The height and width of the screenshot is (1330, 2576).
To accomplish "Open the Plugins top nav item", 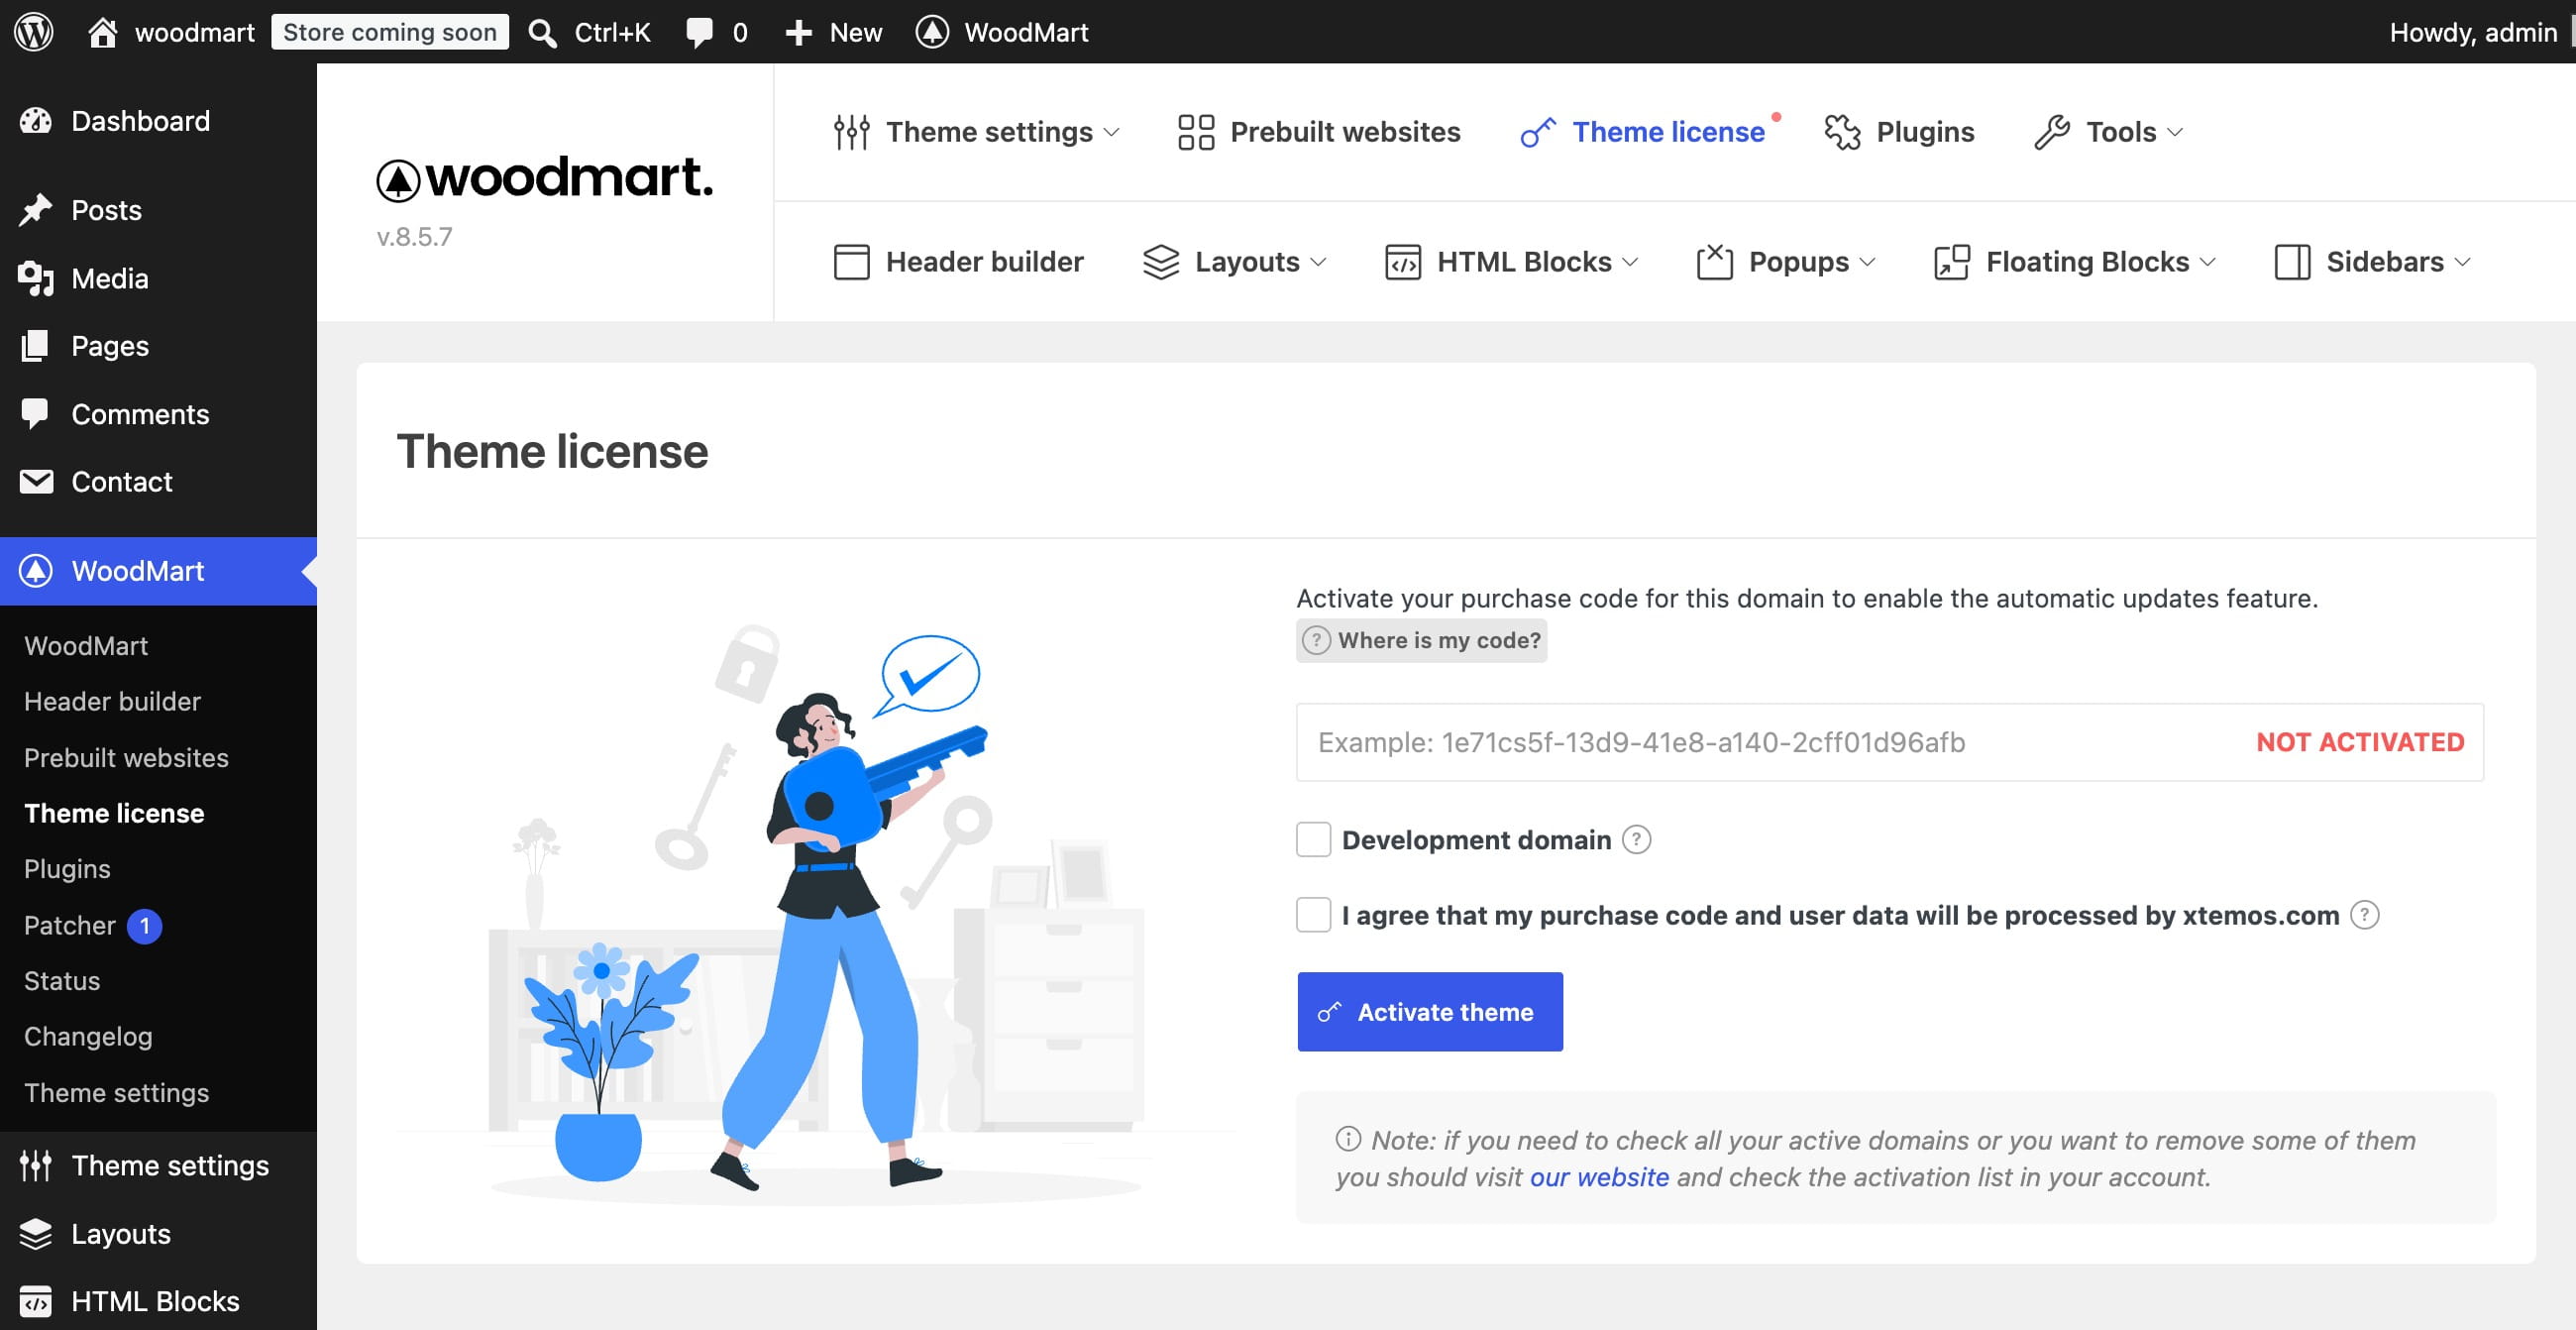I will [1899, 132].
